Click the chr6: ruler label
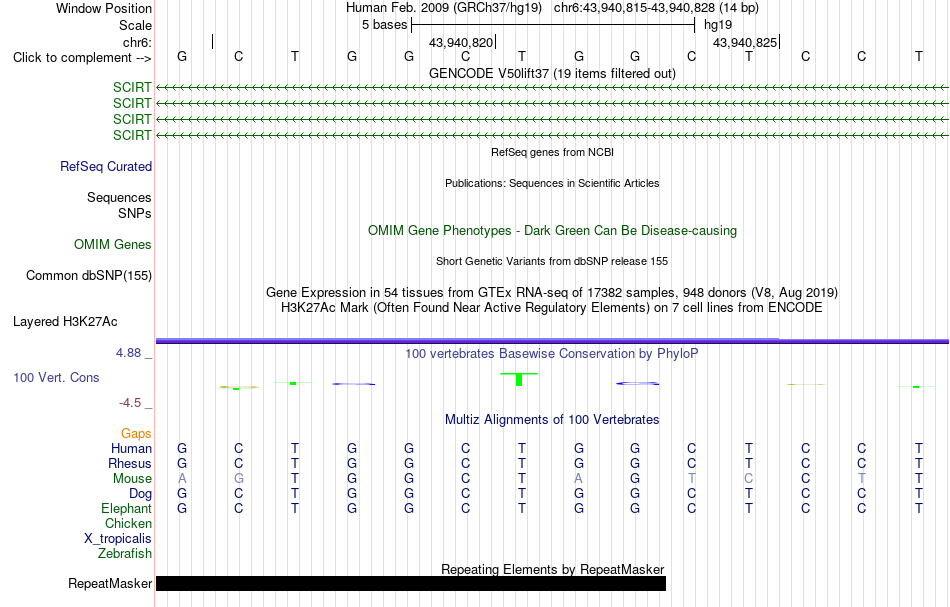Screen dimensions: 950x607 (137, 42)
